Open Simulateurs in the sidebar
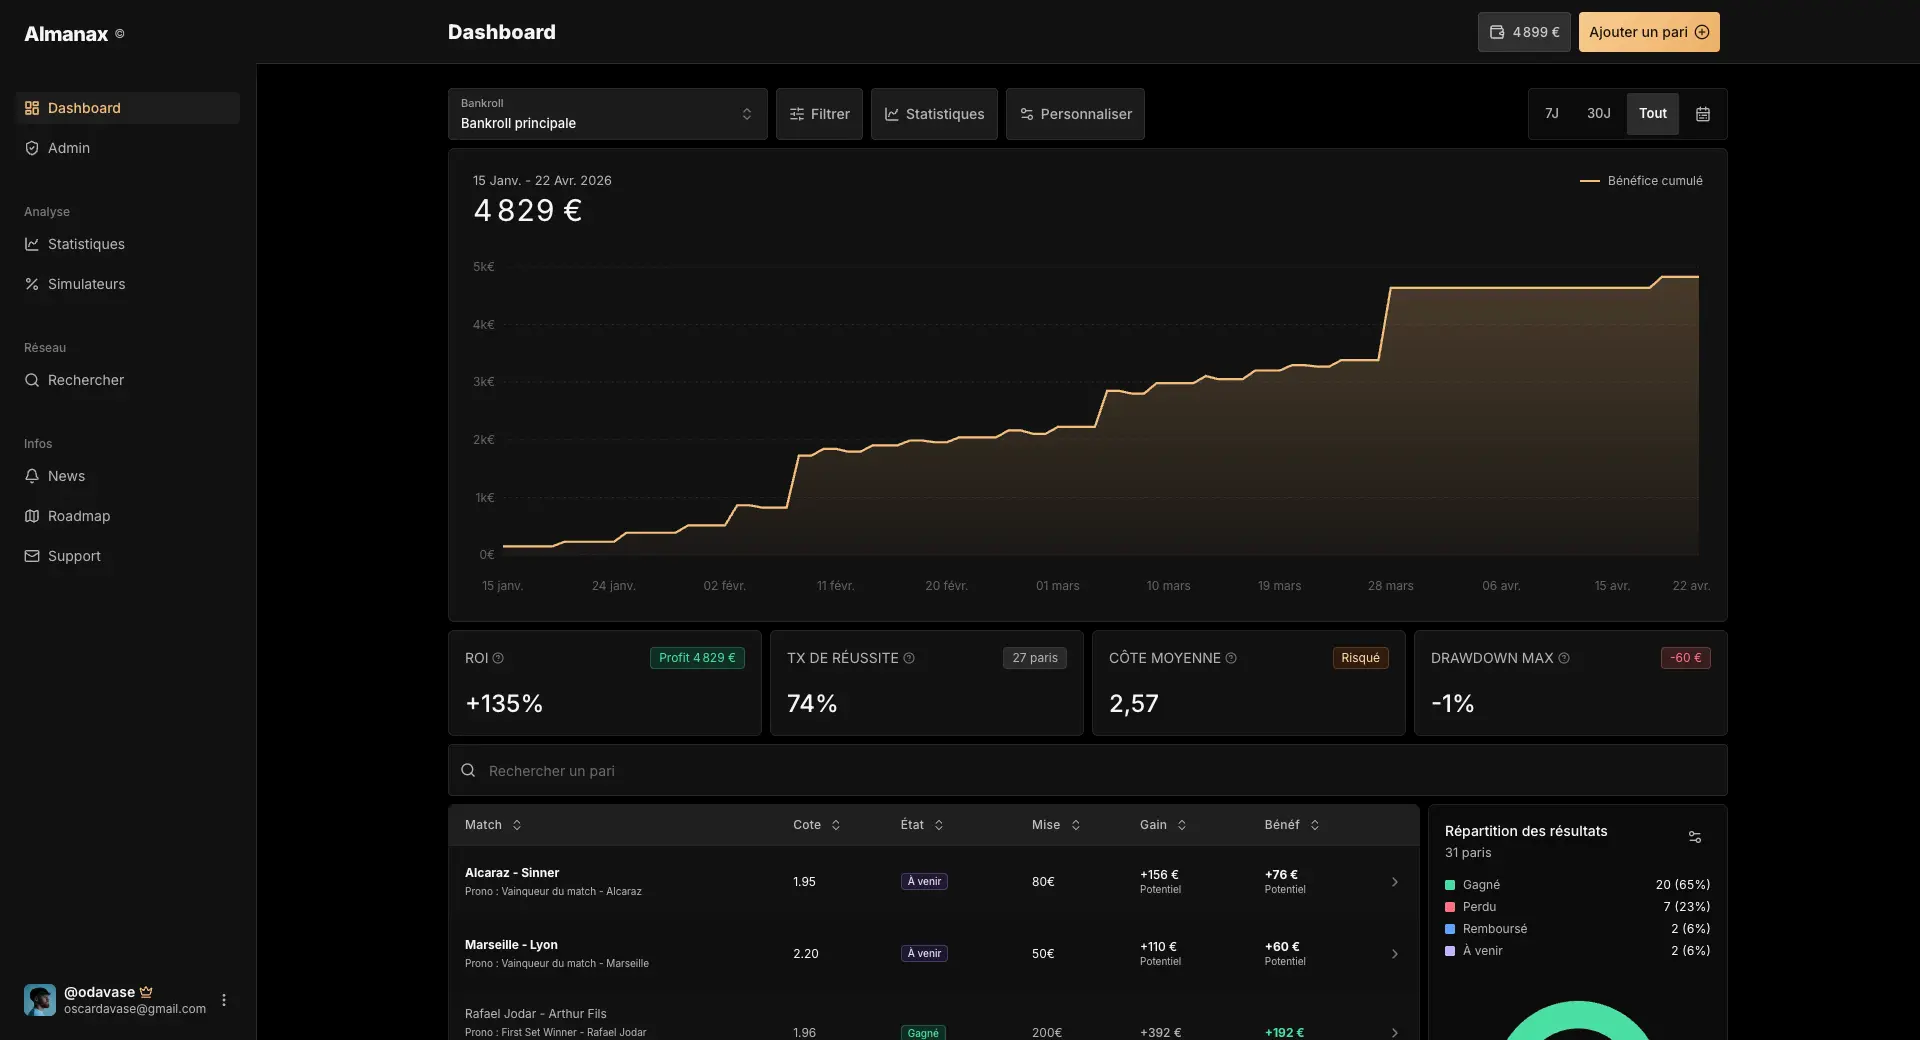The image size is (1920, 1040). click(x=127, y=284)
